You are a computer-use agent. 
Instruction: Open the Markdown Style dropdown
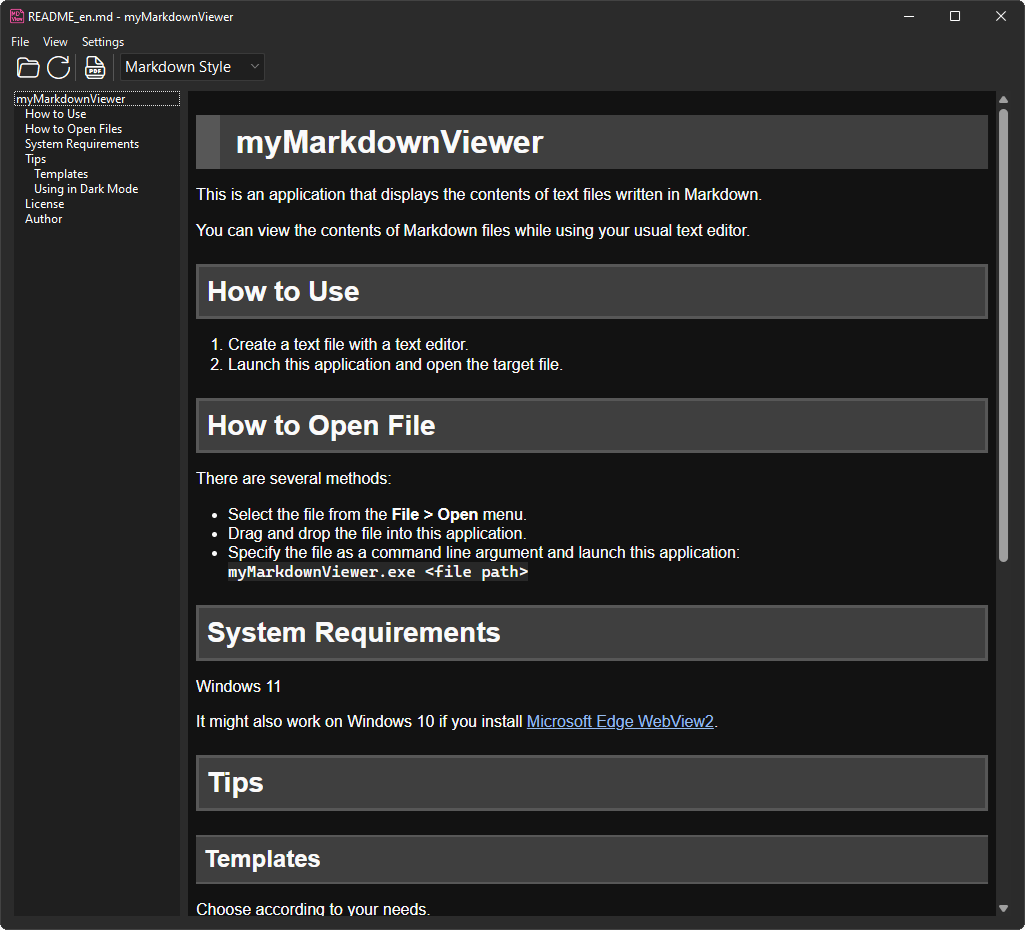point(192,67)
